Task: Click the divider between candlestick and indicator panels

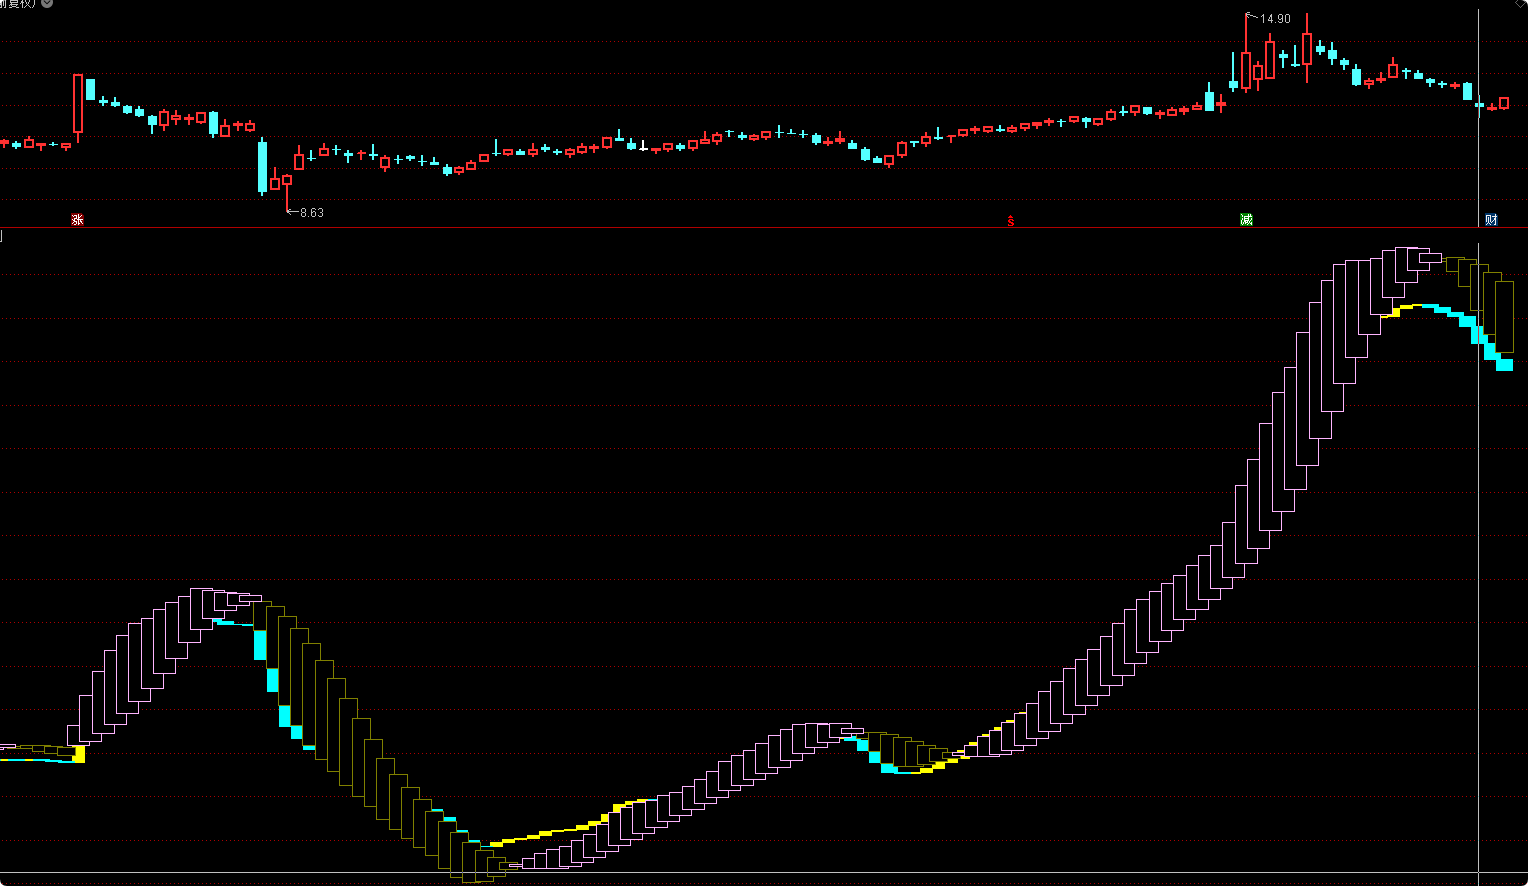Action: click(x=764, y=228)
